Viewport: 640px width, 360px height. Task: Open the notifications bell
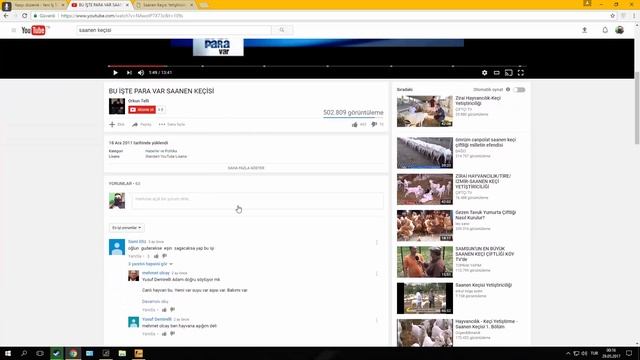click(605, 30)
